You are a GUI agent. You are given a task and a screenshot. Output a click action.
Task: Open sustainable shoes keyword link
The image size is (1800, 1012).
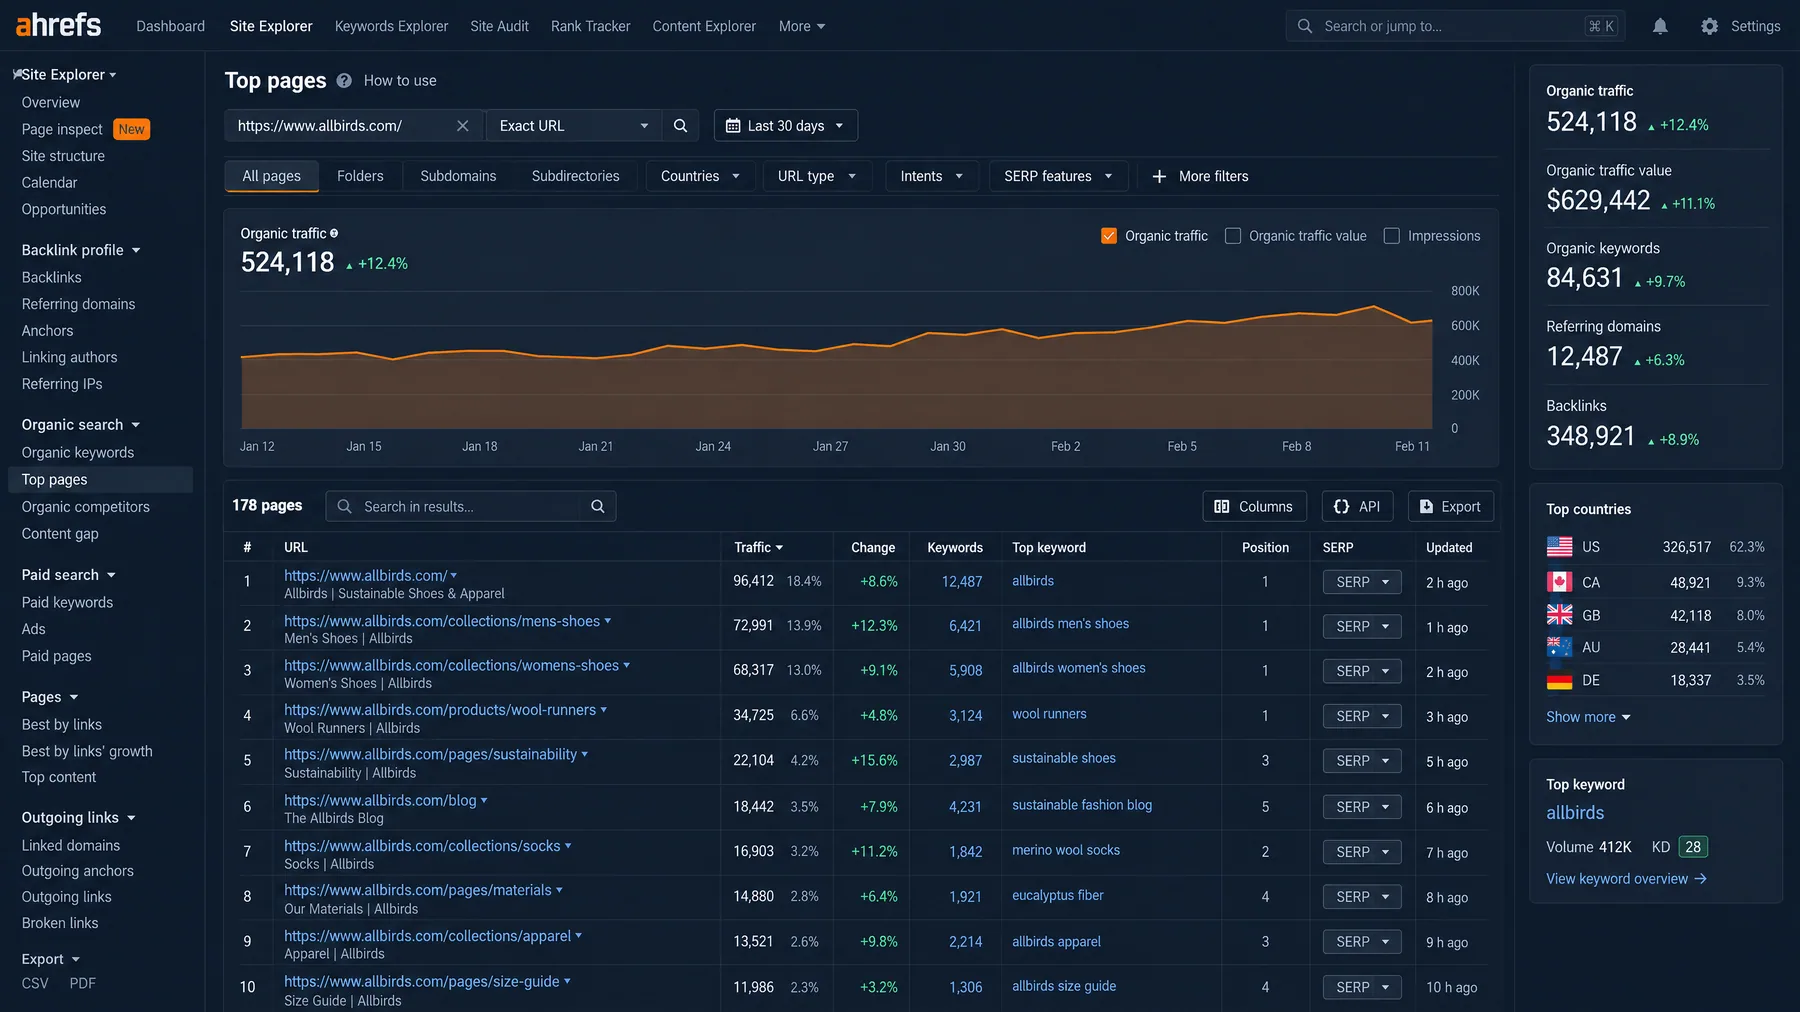click(x=1063, y=758)
